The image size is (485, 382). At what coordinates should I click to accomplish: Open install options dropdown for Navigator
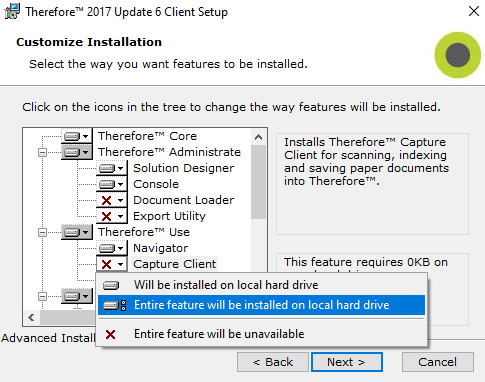coord(112,248)
